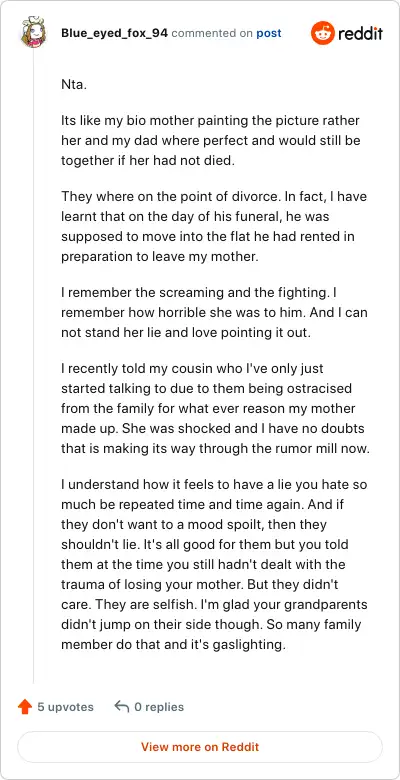
Task: Click the "Nta." opening line
Action: tap(74, 84)
